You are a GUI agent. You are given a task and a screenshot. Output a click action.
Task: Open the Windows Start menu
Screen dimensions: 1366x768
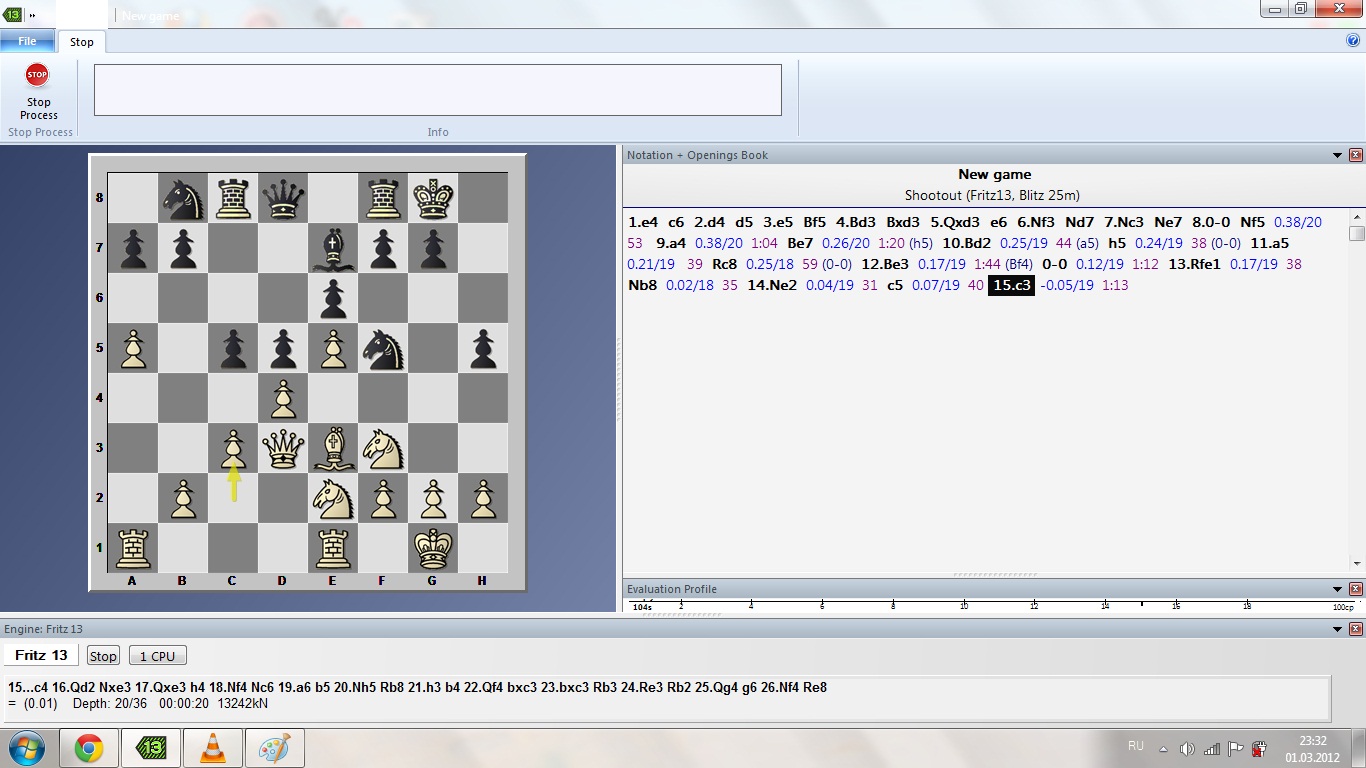pos(25,748)
